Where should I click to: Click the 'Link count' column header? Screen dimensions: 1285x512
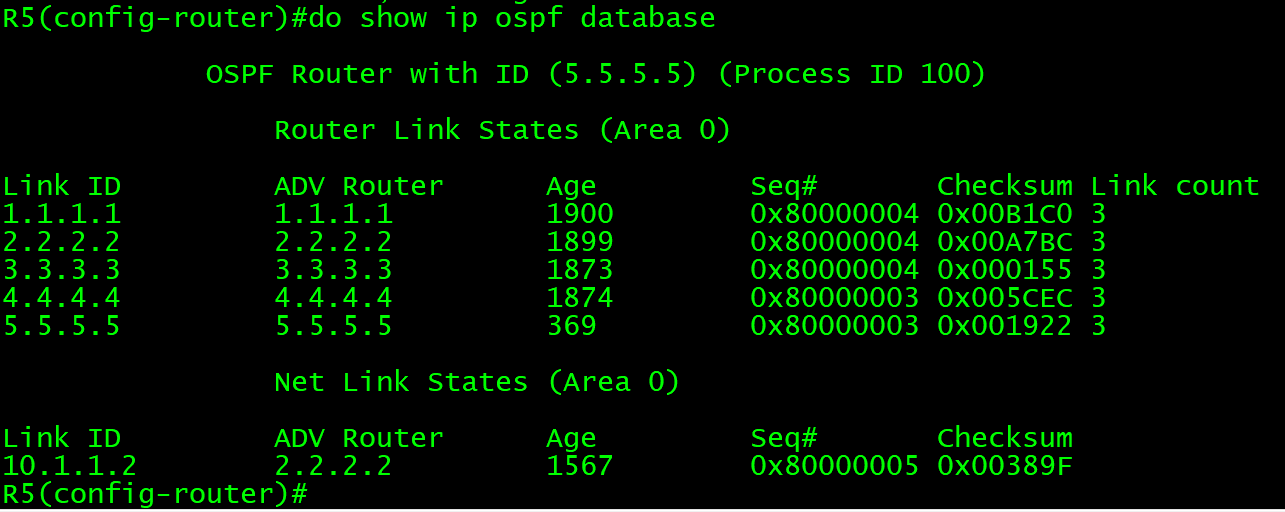(1174, 186)
